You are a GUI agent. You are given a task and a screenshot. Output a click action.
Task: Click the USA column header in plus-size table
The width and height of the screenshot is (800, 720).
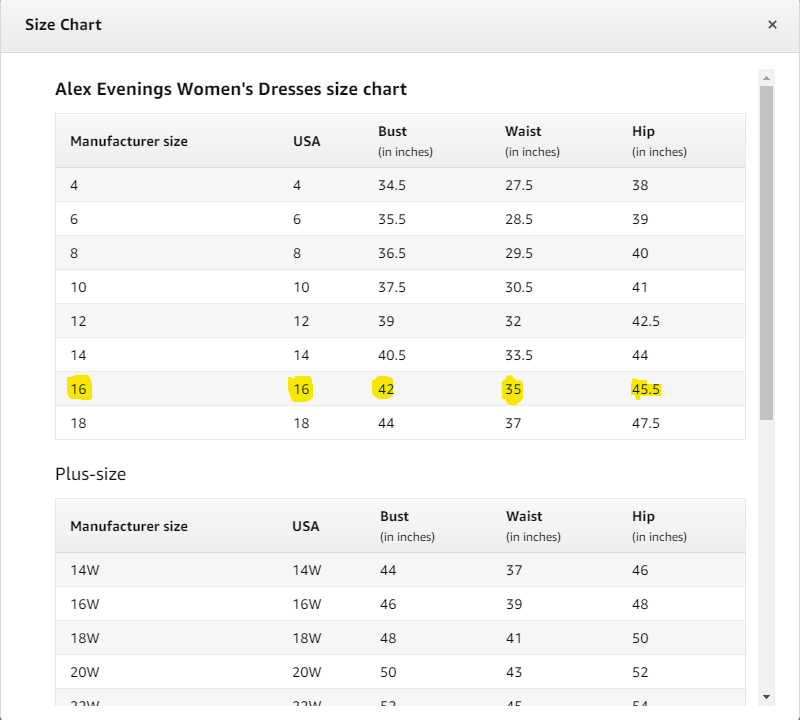tap(306, 526)
